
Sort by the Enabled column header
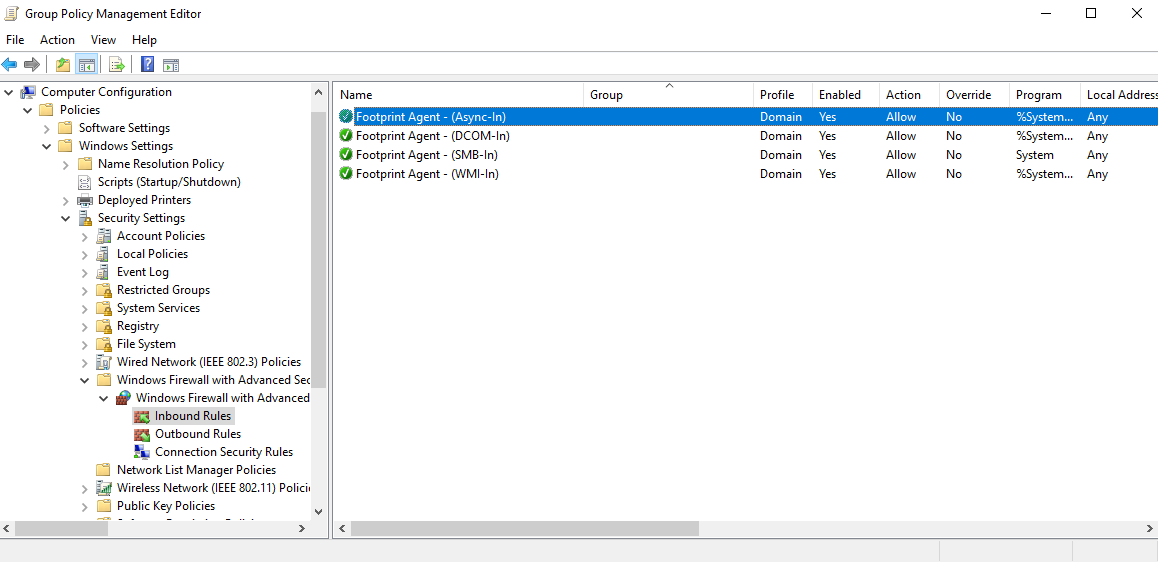coord(846,95)
